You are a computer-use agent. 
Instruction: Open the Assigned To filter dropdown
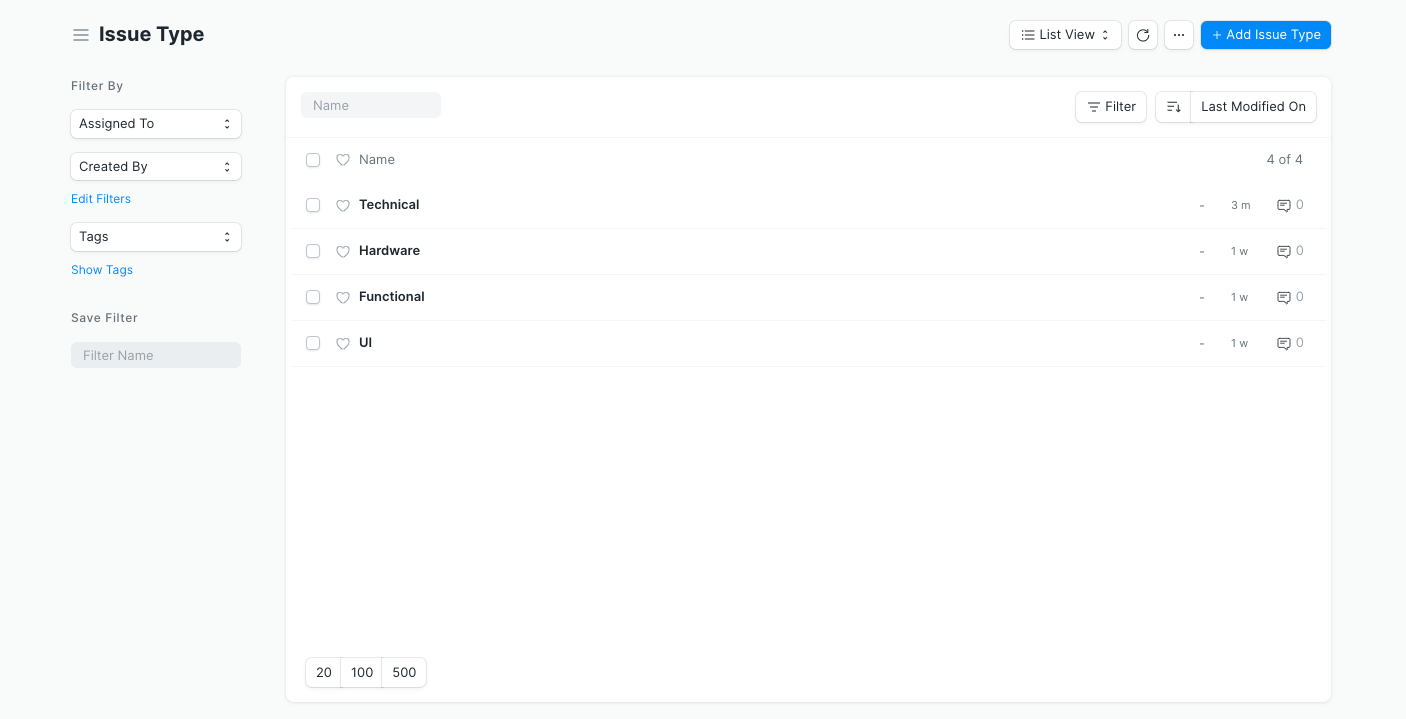pyautogui.click(x=155, y=123)
